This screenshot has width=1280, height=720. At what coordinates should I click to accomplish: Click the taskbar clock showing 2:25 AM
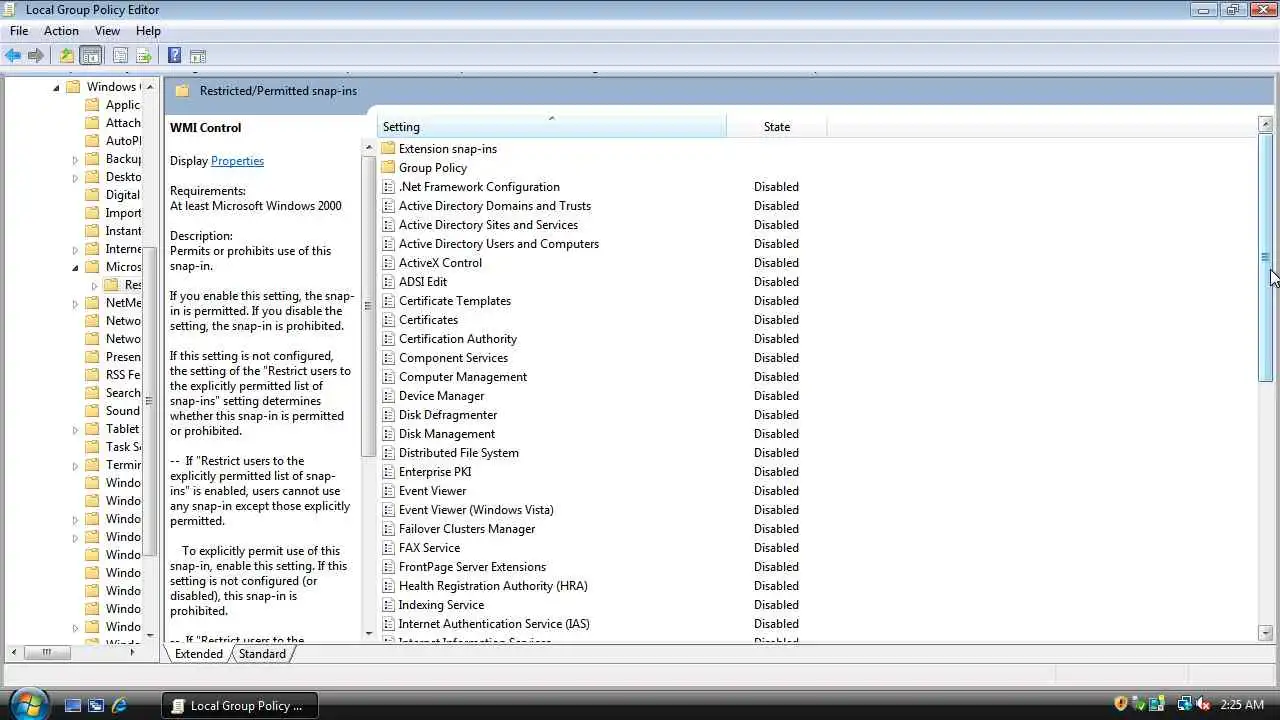point(1242,705)
